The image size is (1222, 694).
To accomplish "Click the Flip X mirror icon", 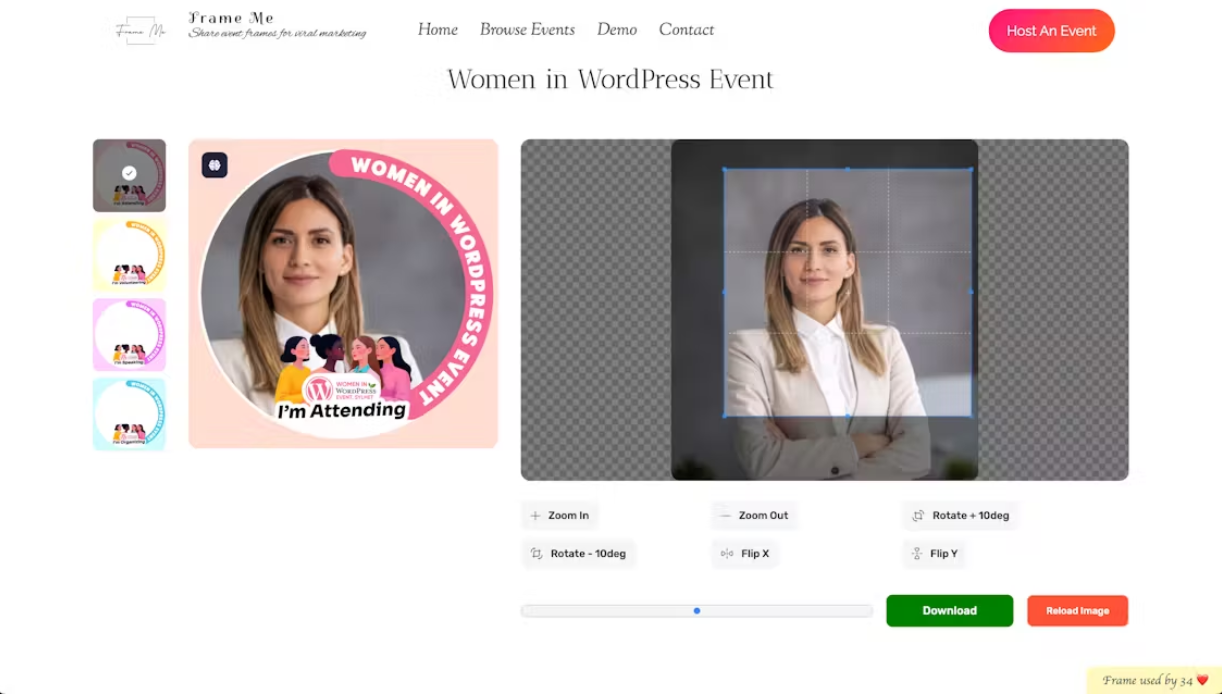I will (x=727, y=554).
